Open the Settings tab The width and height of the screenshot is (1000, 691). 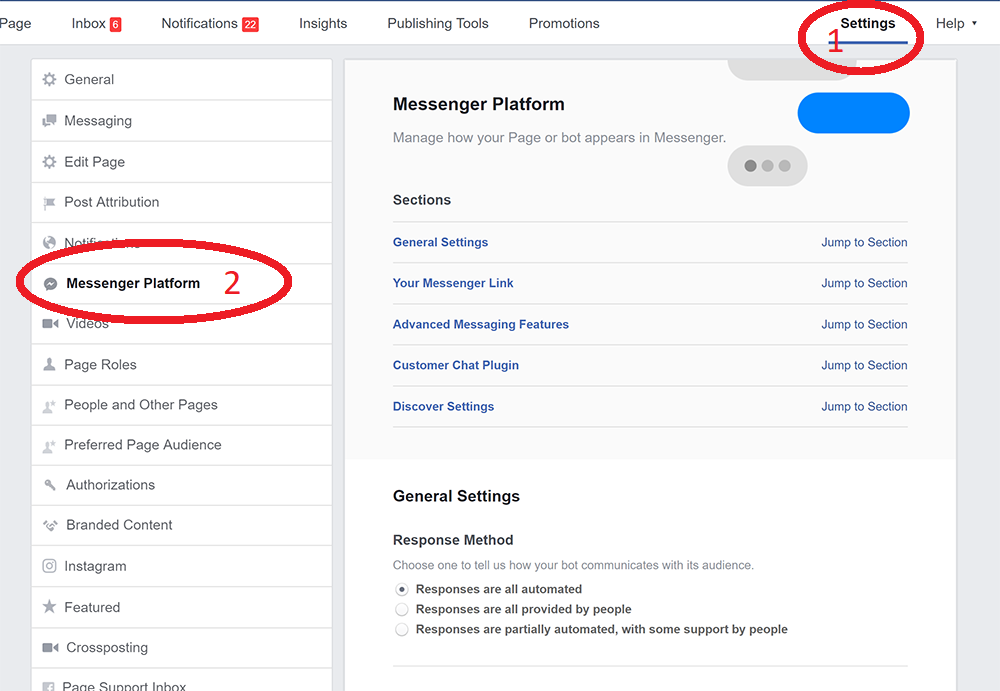[866, 22]
